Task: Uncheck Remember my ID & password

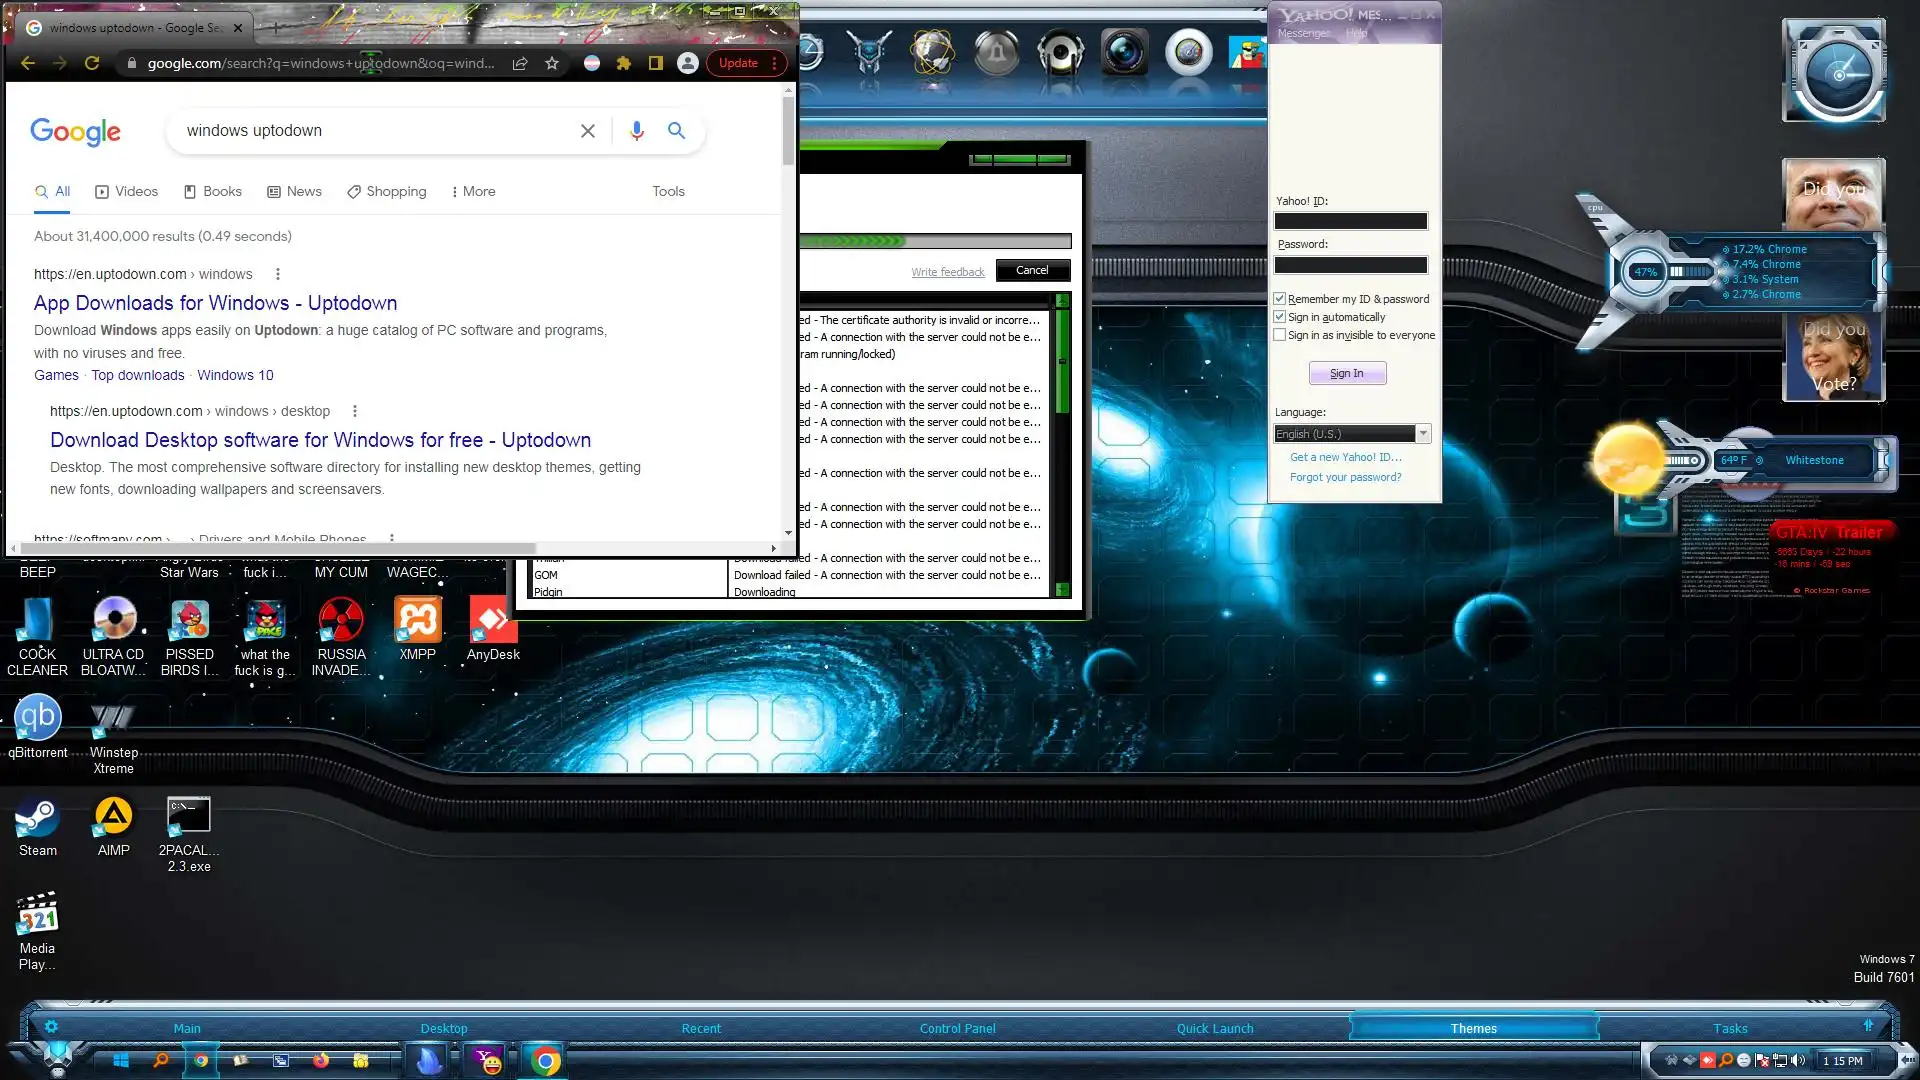Action: [1280, 299]
